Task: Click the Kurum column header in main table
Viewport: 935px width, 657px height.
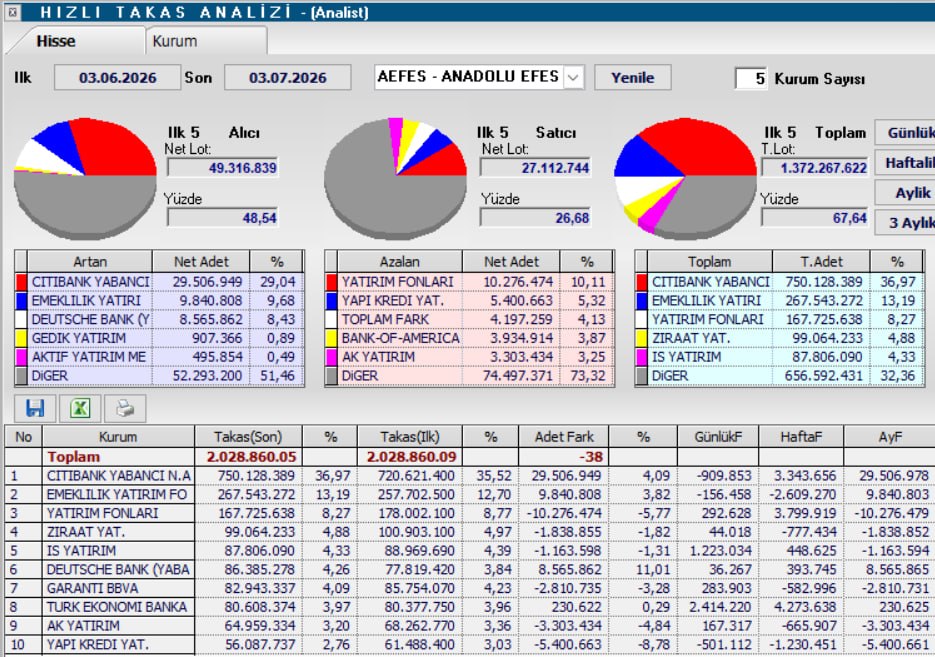Action: tap(118, 437)
